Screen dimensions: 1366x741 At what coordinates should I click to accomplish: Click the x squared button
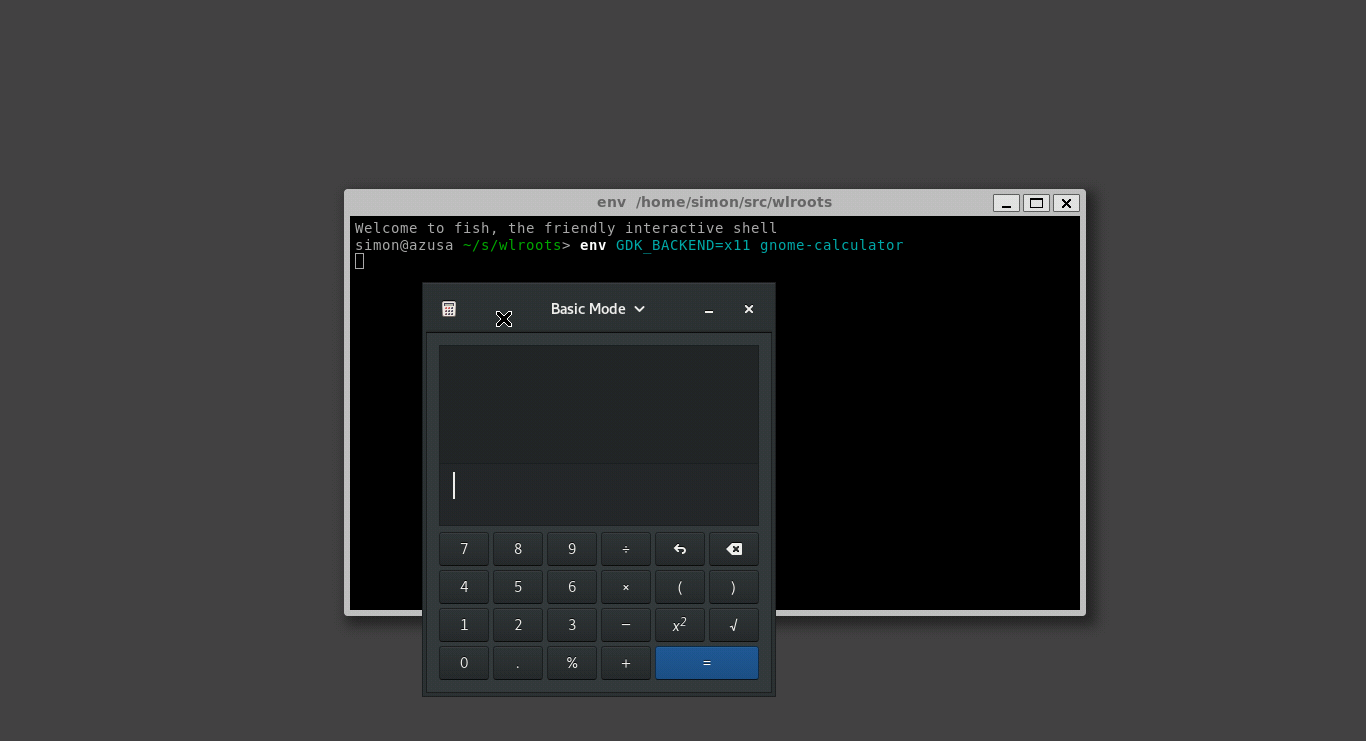[x=680, y=624]
